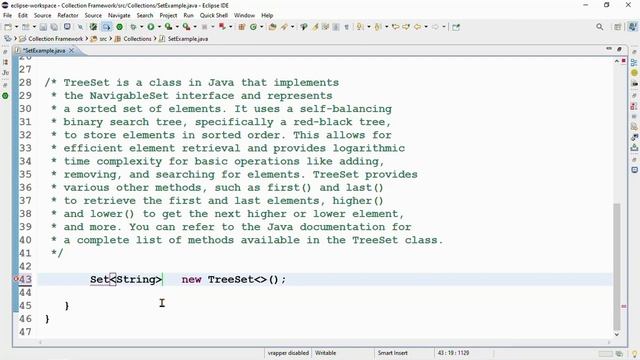Click the Writable status text
This screenshot has width=640, height=360.
pyautogui.click(x=325, y=353)
